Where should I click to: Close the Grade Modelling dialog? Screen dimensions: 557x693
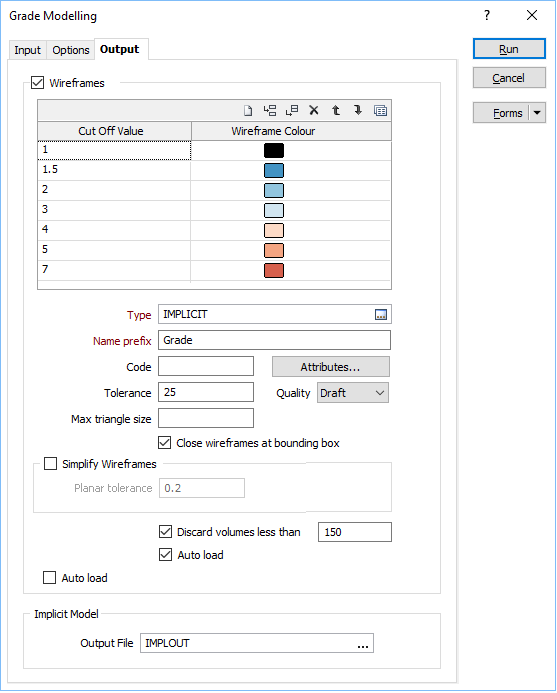[532, 15]
